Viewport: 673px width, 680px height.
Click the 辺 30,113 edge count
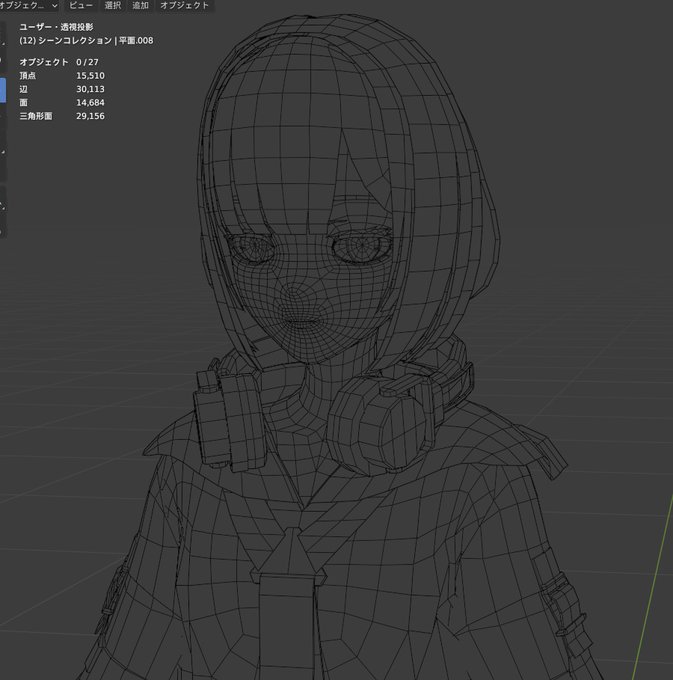pos(62,89)
